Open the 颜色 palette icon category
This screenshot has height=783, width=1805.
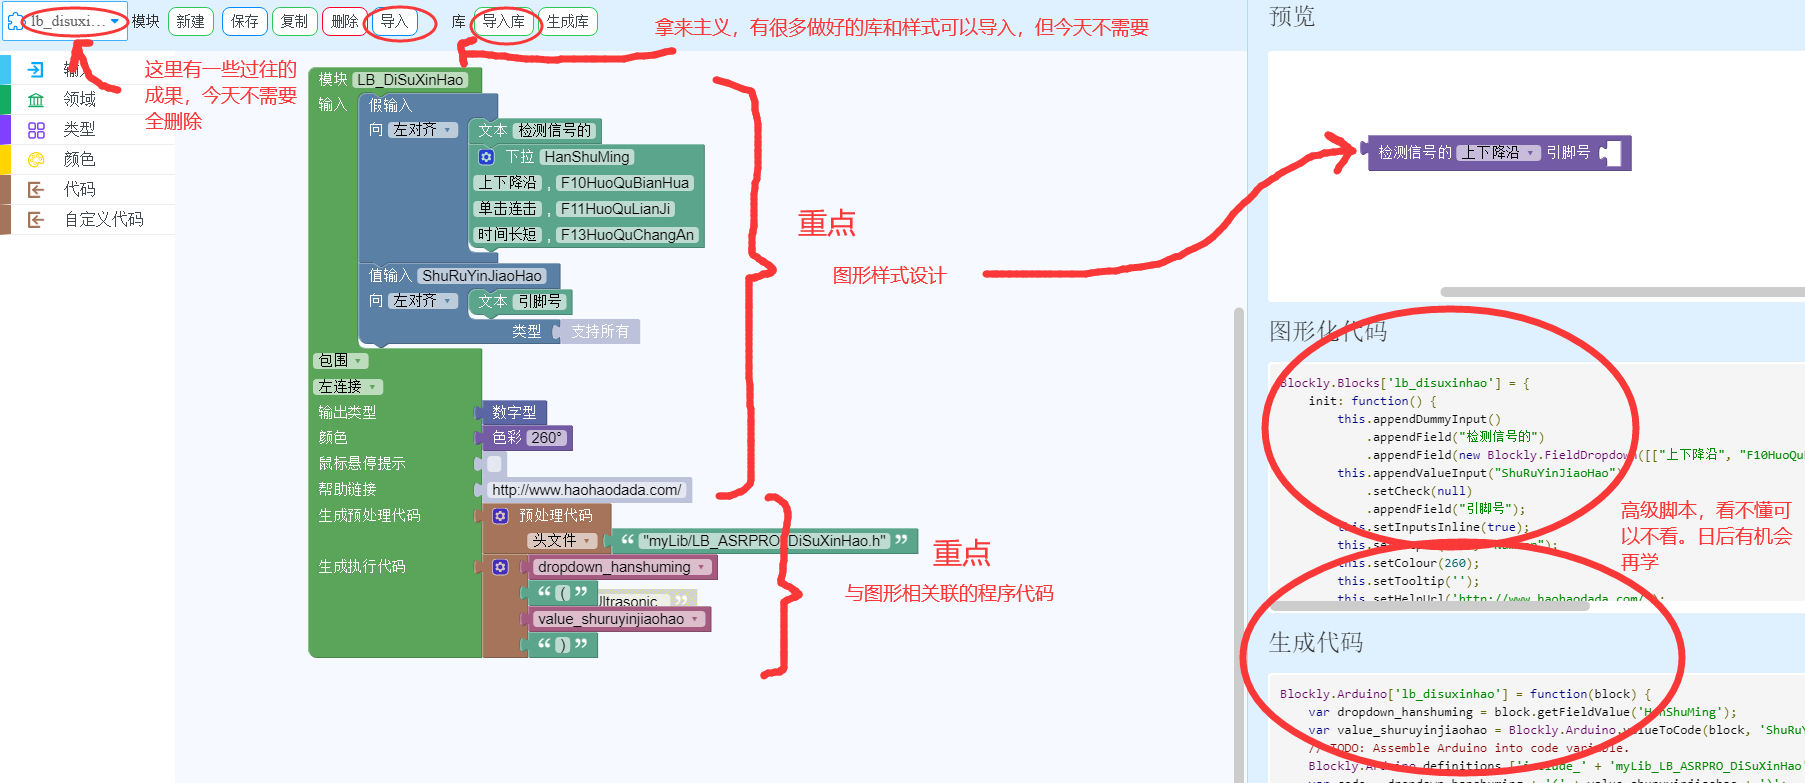[36, 159]
